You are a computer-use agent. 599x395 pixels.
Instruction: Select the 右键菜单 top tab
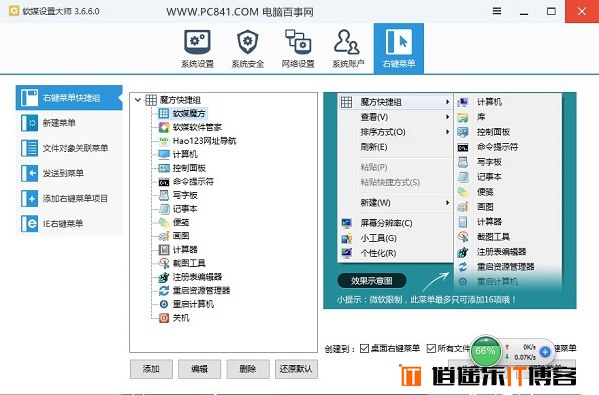[x=398, y=48]
